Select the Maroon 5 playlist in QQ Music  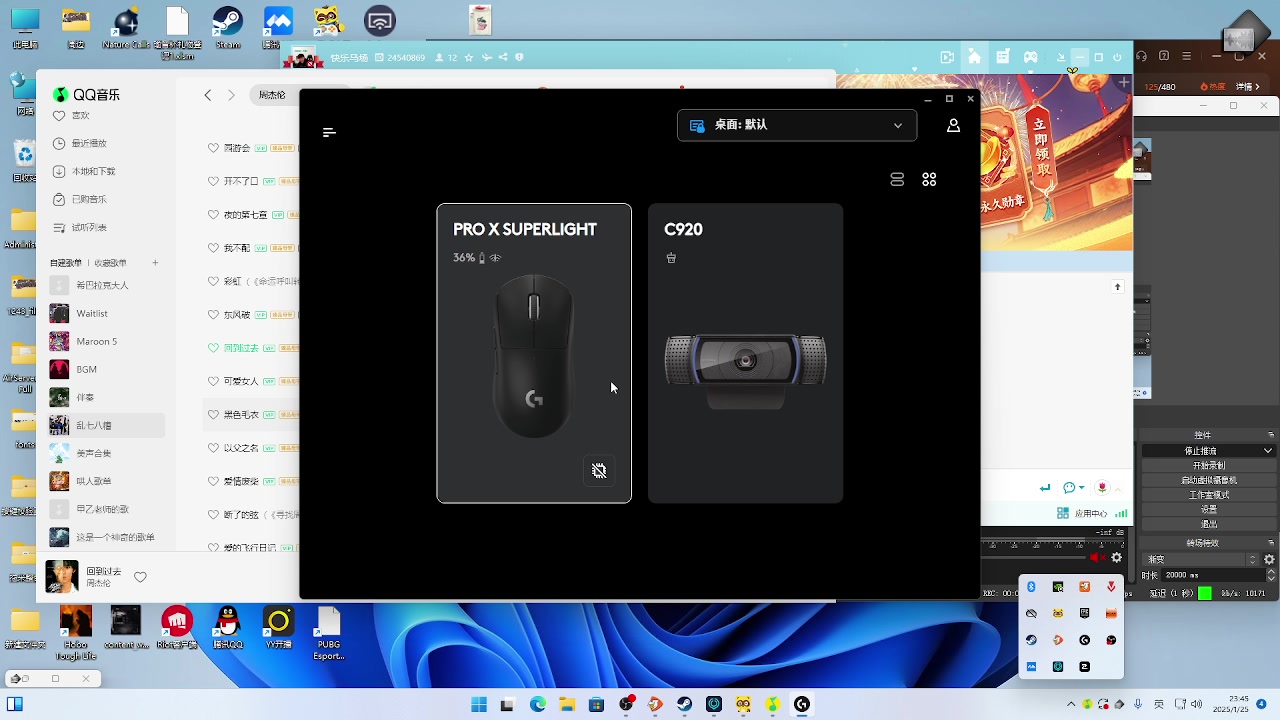[105, 341]
